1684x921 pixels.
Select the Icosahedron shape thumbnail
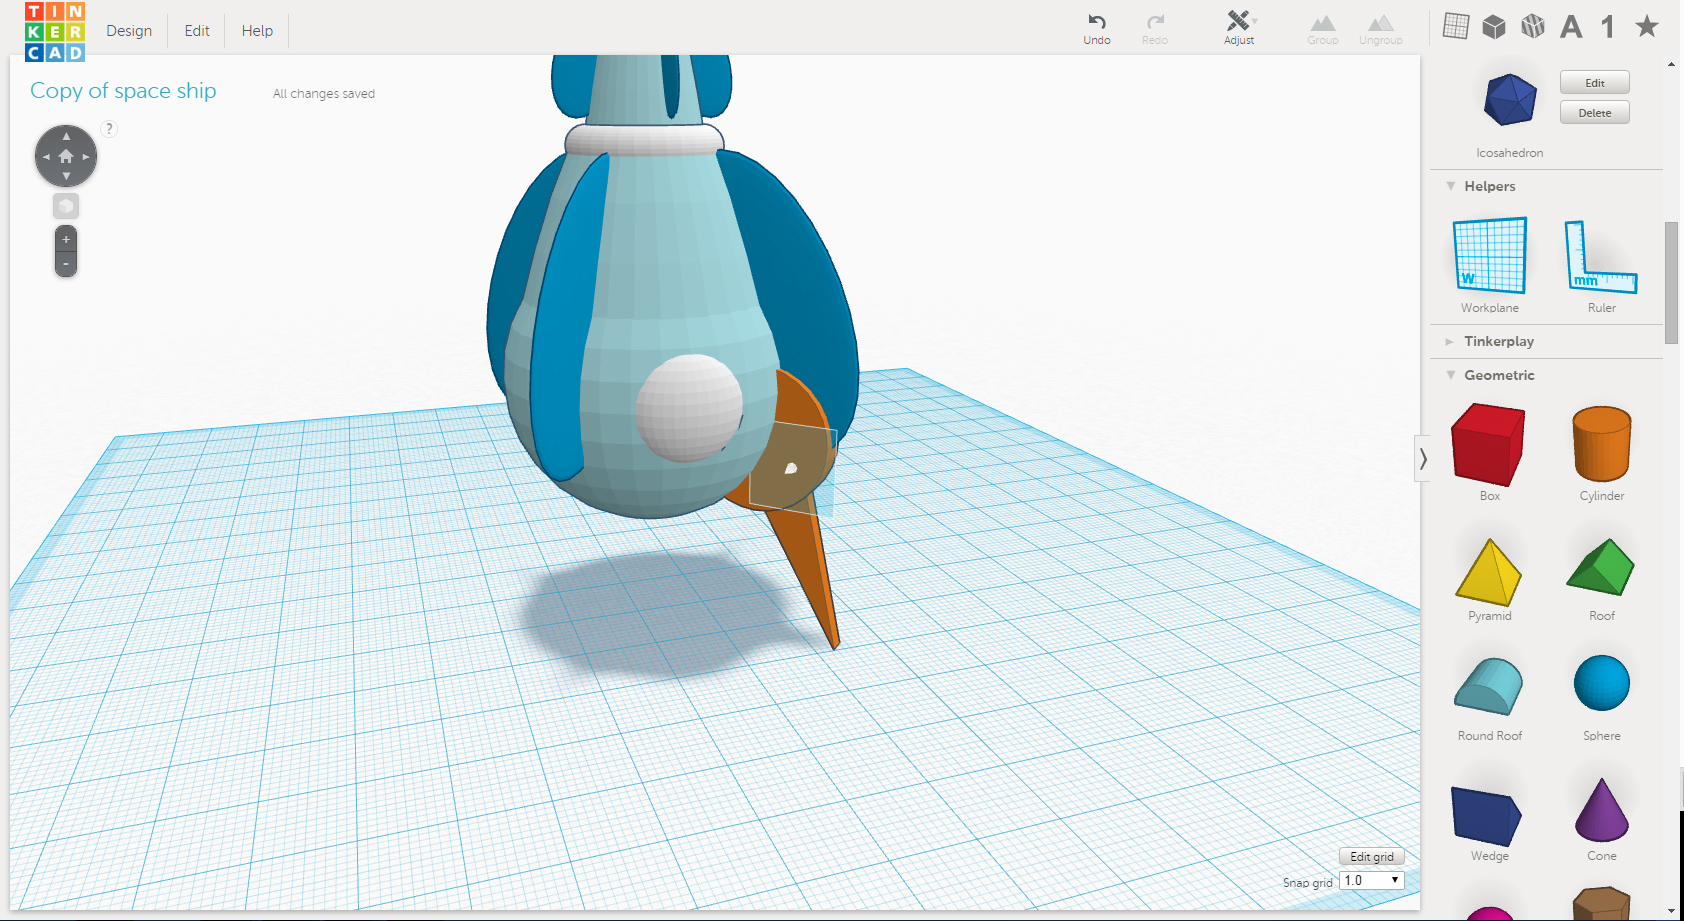coord(1510,99)
